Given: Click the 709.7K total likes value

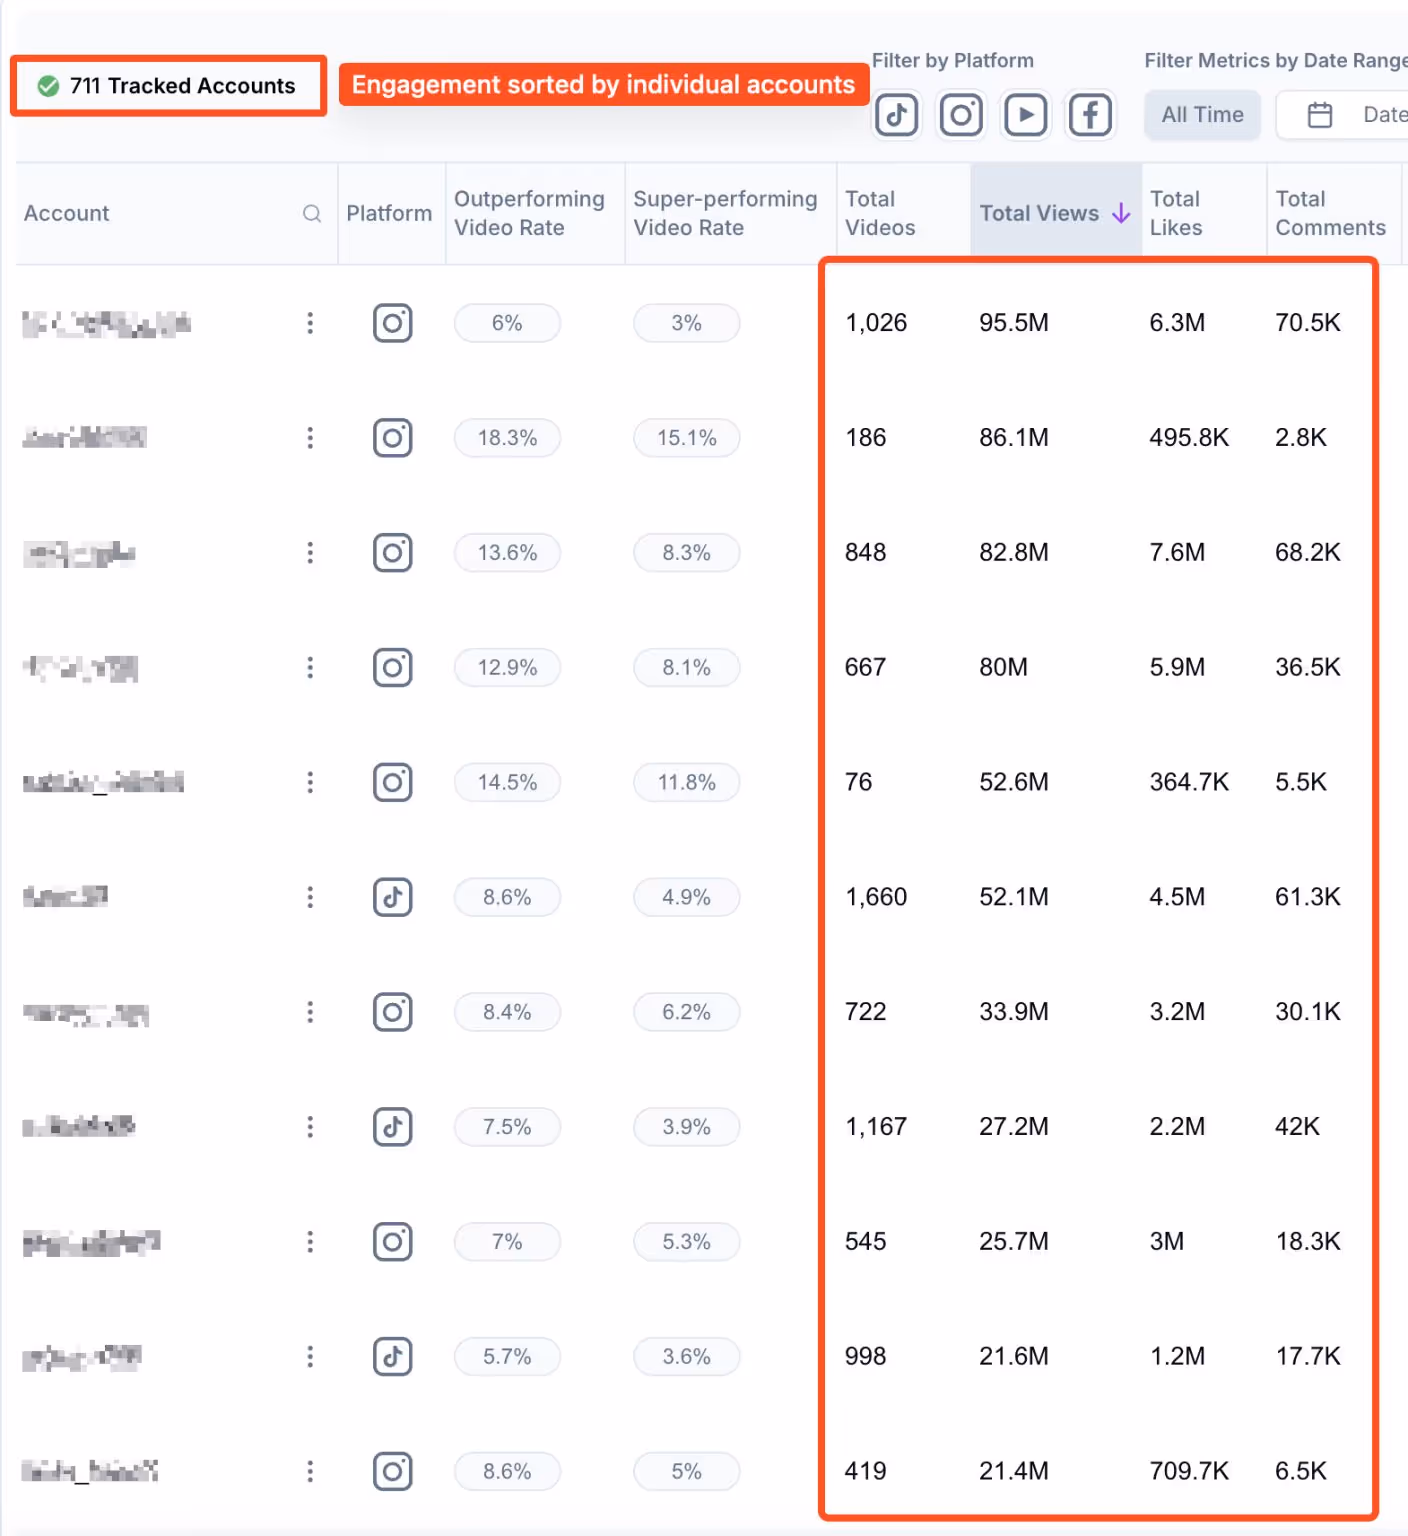Looking at the screenshot, I should 1189,1471.
